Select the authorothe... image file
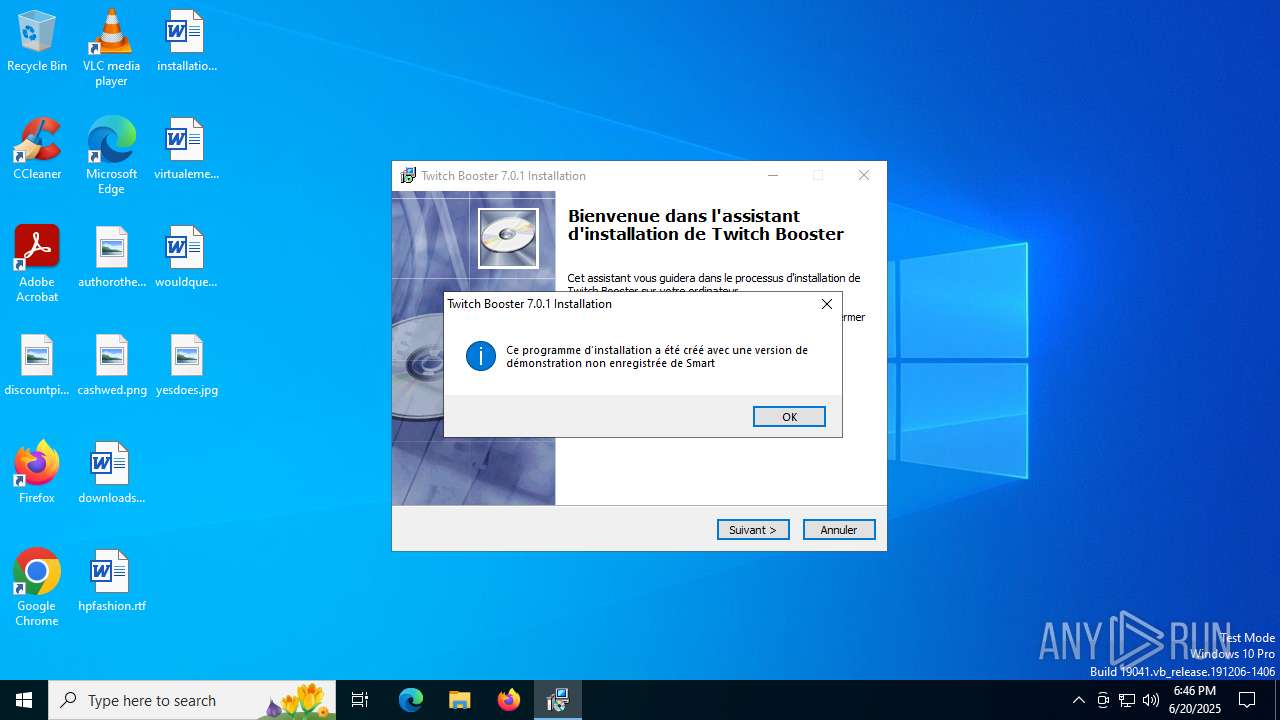This screenshot has width=1280, height=720. point(111,258)
